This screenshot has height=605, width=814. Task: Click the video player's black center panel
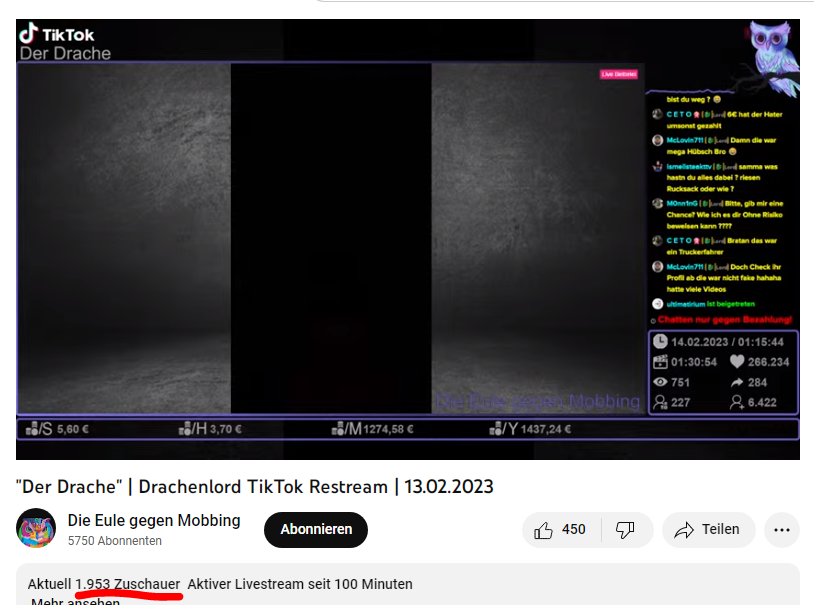pos(331,238)
